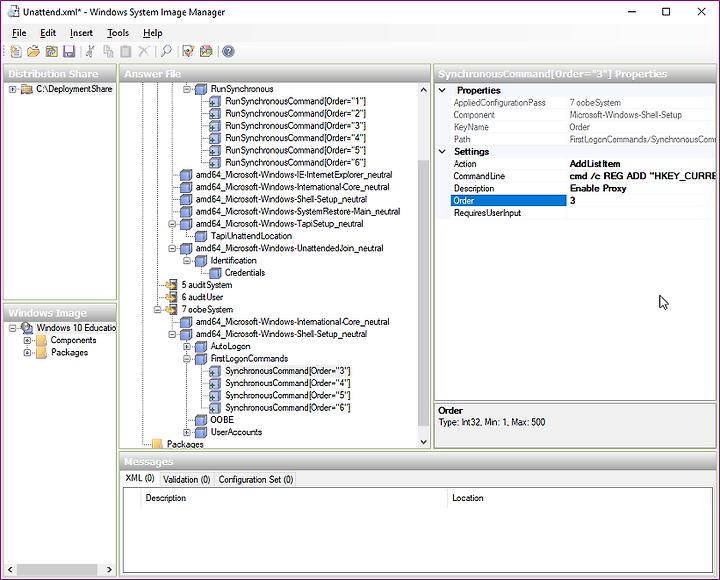Collapse the Properties category chevron

click(443, 90)
